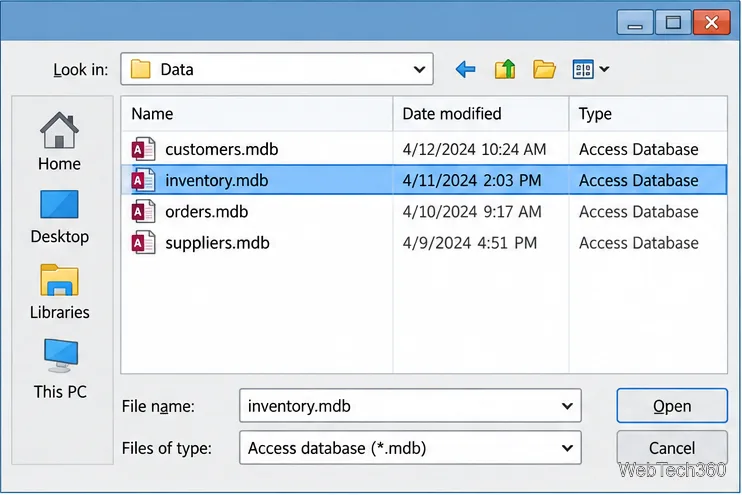Viewport: 742px width, 495px height.
Task: Create a new folder
Action: 544,70
